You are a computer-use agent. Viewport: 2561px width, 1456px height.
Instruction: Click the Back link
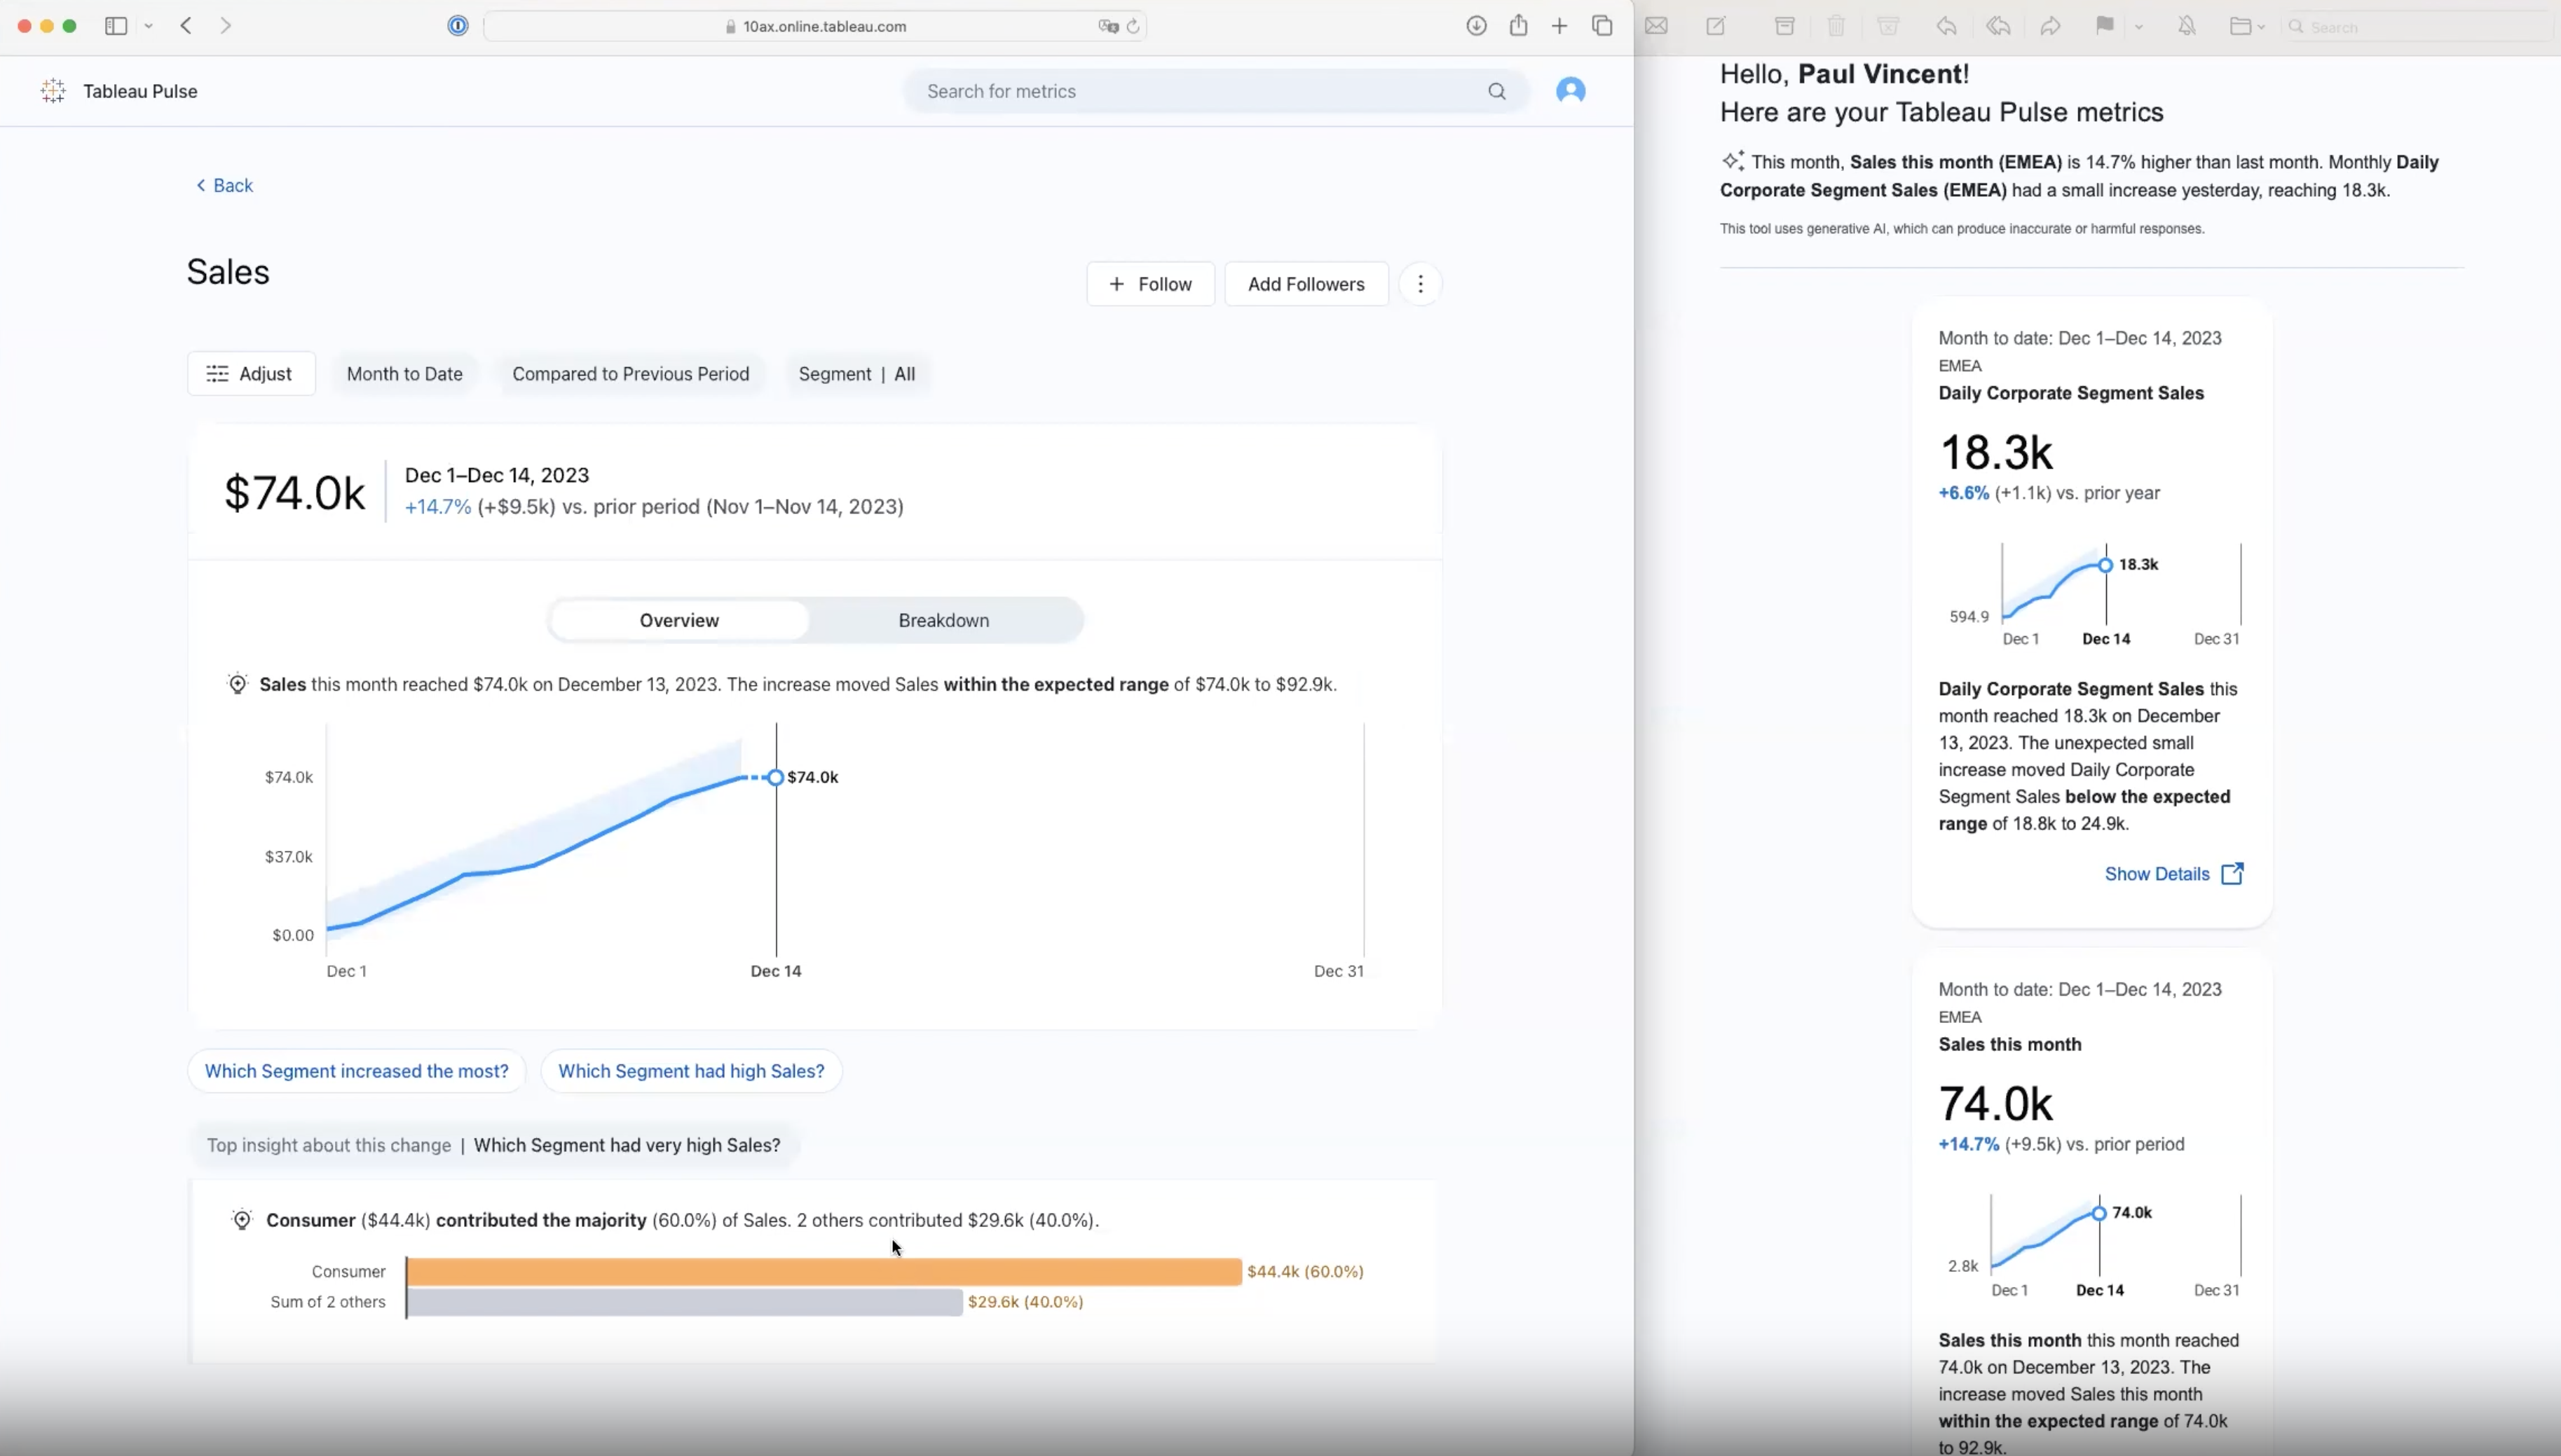coord(224,185)
